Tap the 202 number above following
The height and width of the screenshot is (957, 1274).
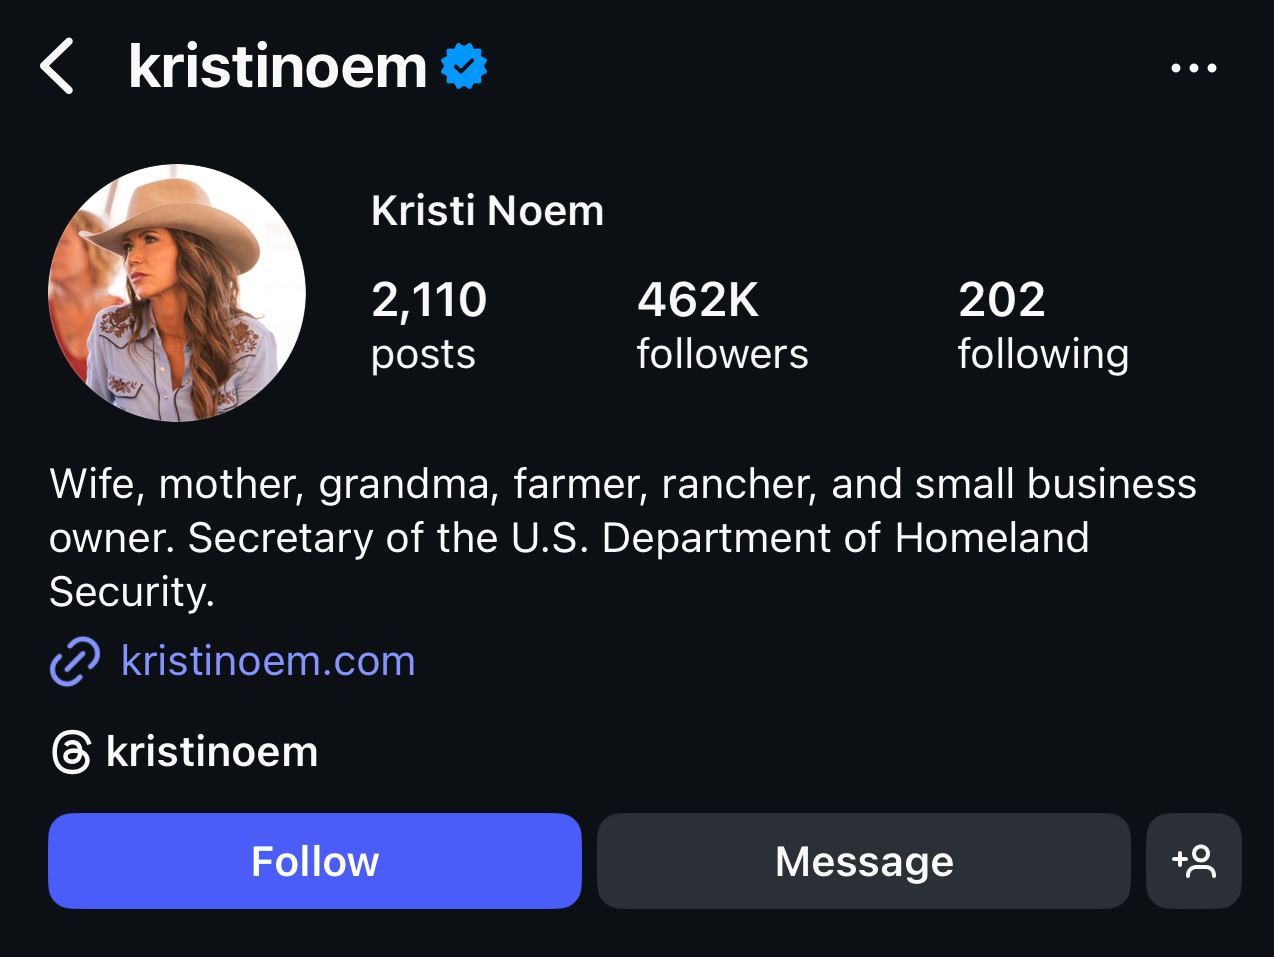point(1002,300)
